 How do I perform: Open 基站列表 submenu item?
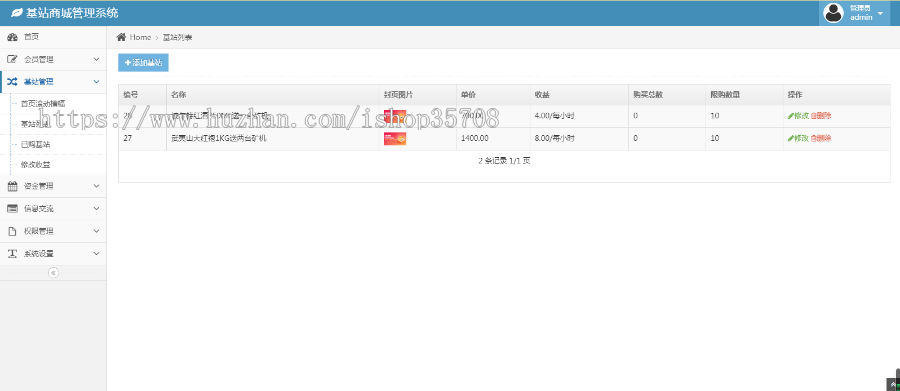tap(35, 124)
